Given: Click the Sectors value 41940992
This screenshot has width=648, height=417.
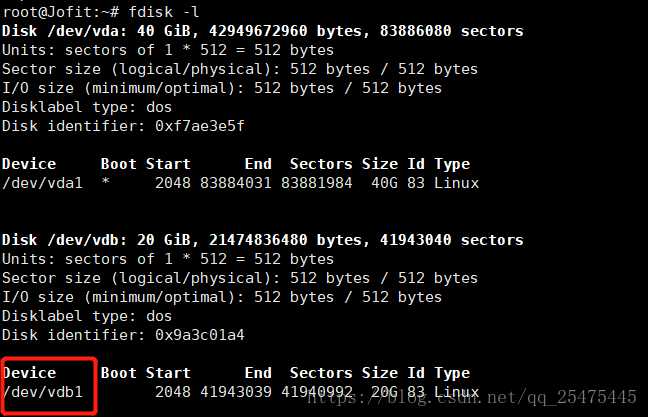Looking at the screenshot, I should pos(317,392).
